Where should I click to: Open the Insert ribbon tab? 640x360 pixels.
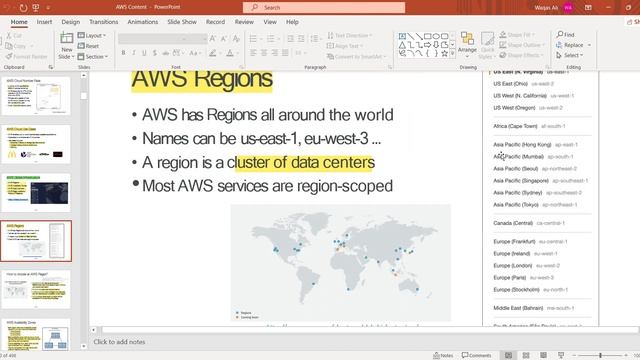tap(44, 22)
